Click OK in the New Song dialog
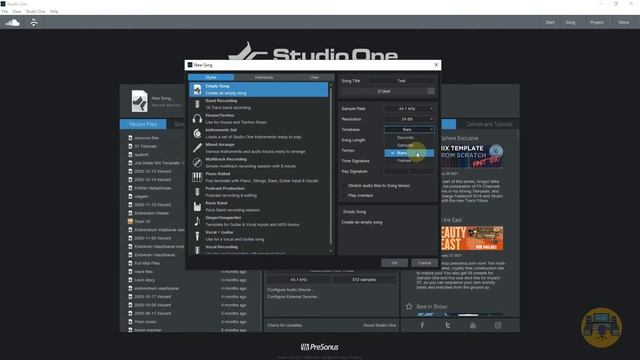Viewport: 640px width, 360px height. (394, 263)
